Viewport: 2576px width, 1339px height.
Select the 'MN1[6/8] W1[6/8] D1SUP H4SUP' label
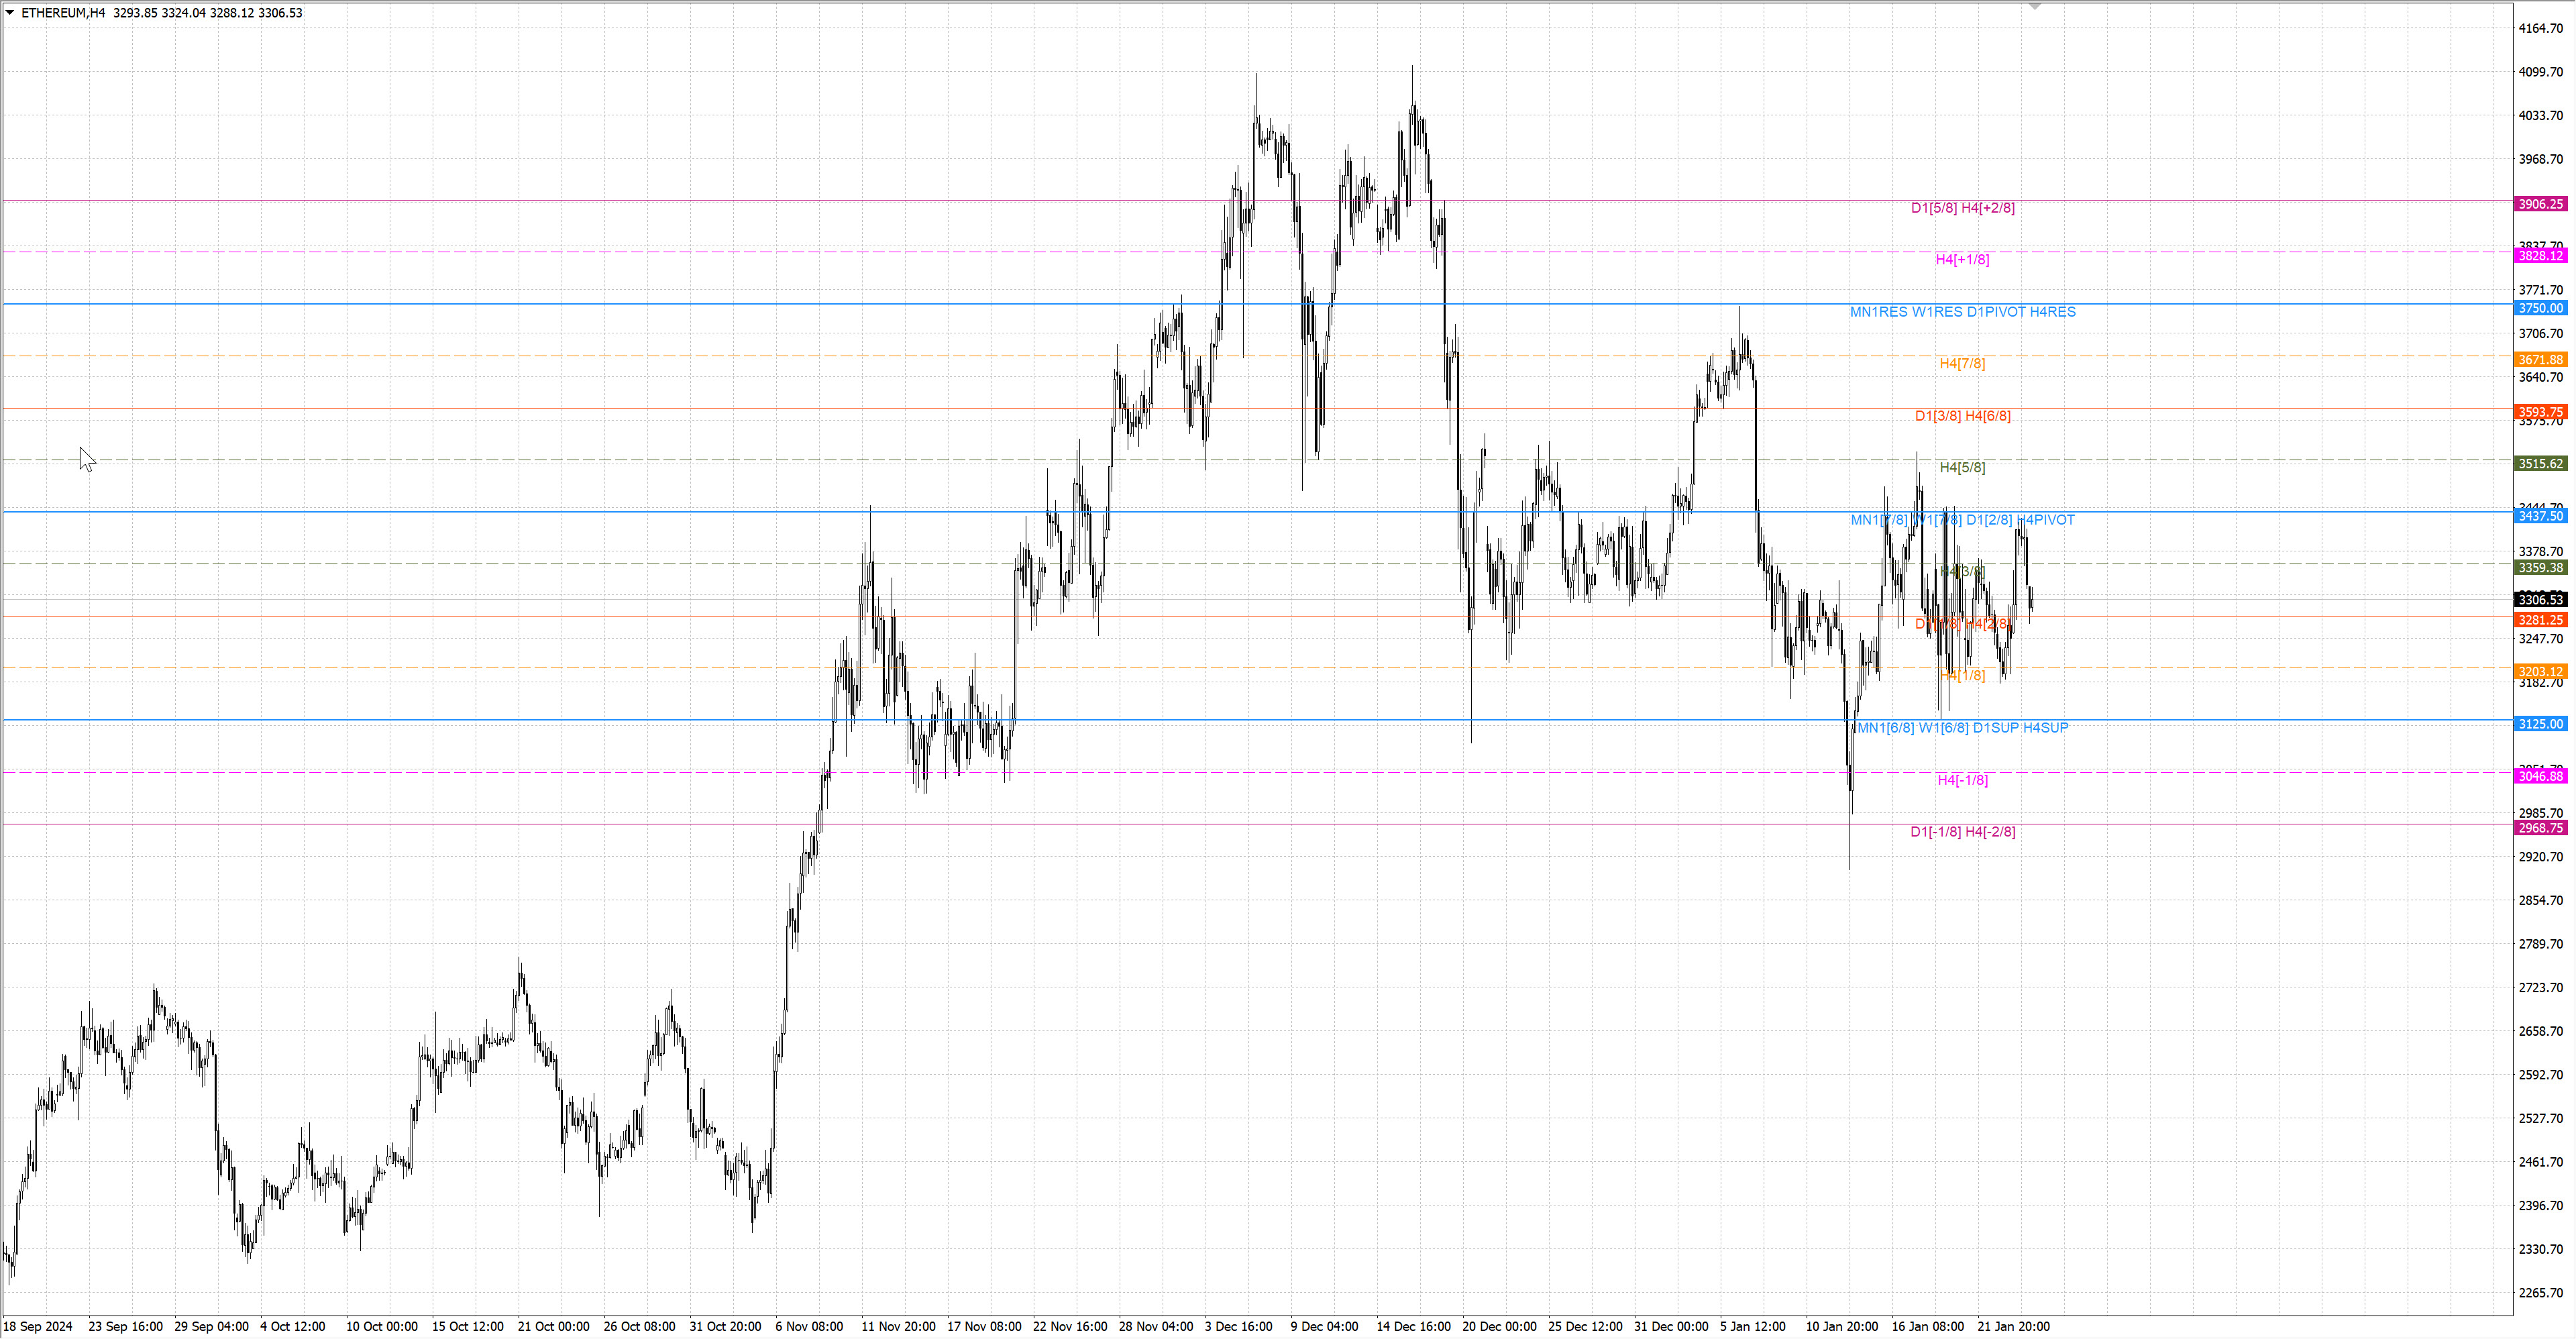(x=1962, y=728)
